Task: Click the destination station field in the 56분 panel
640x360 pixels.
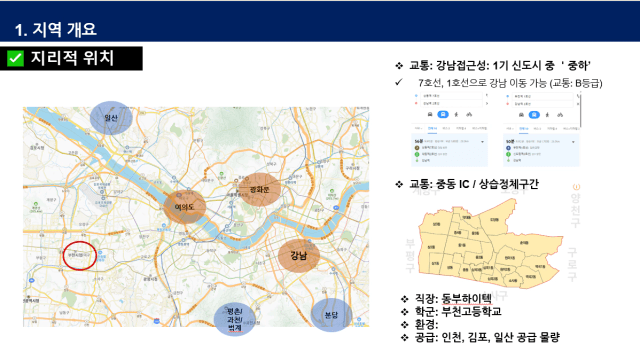Action: pos(451,104)
